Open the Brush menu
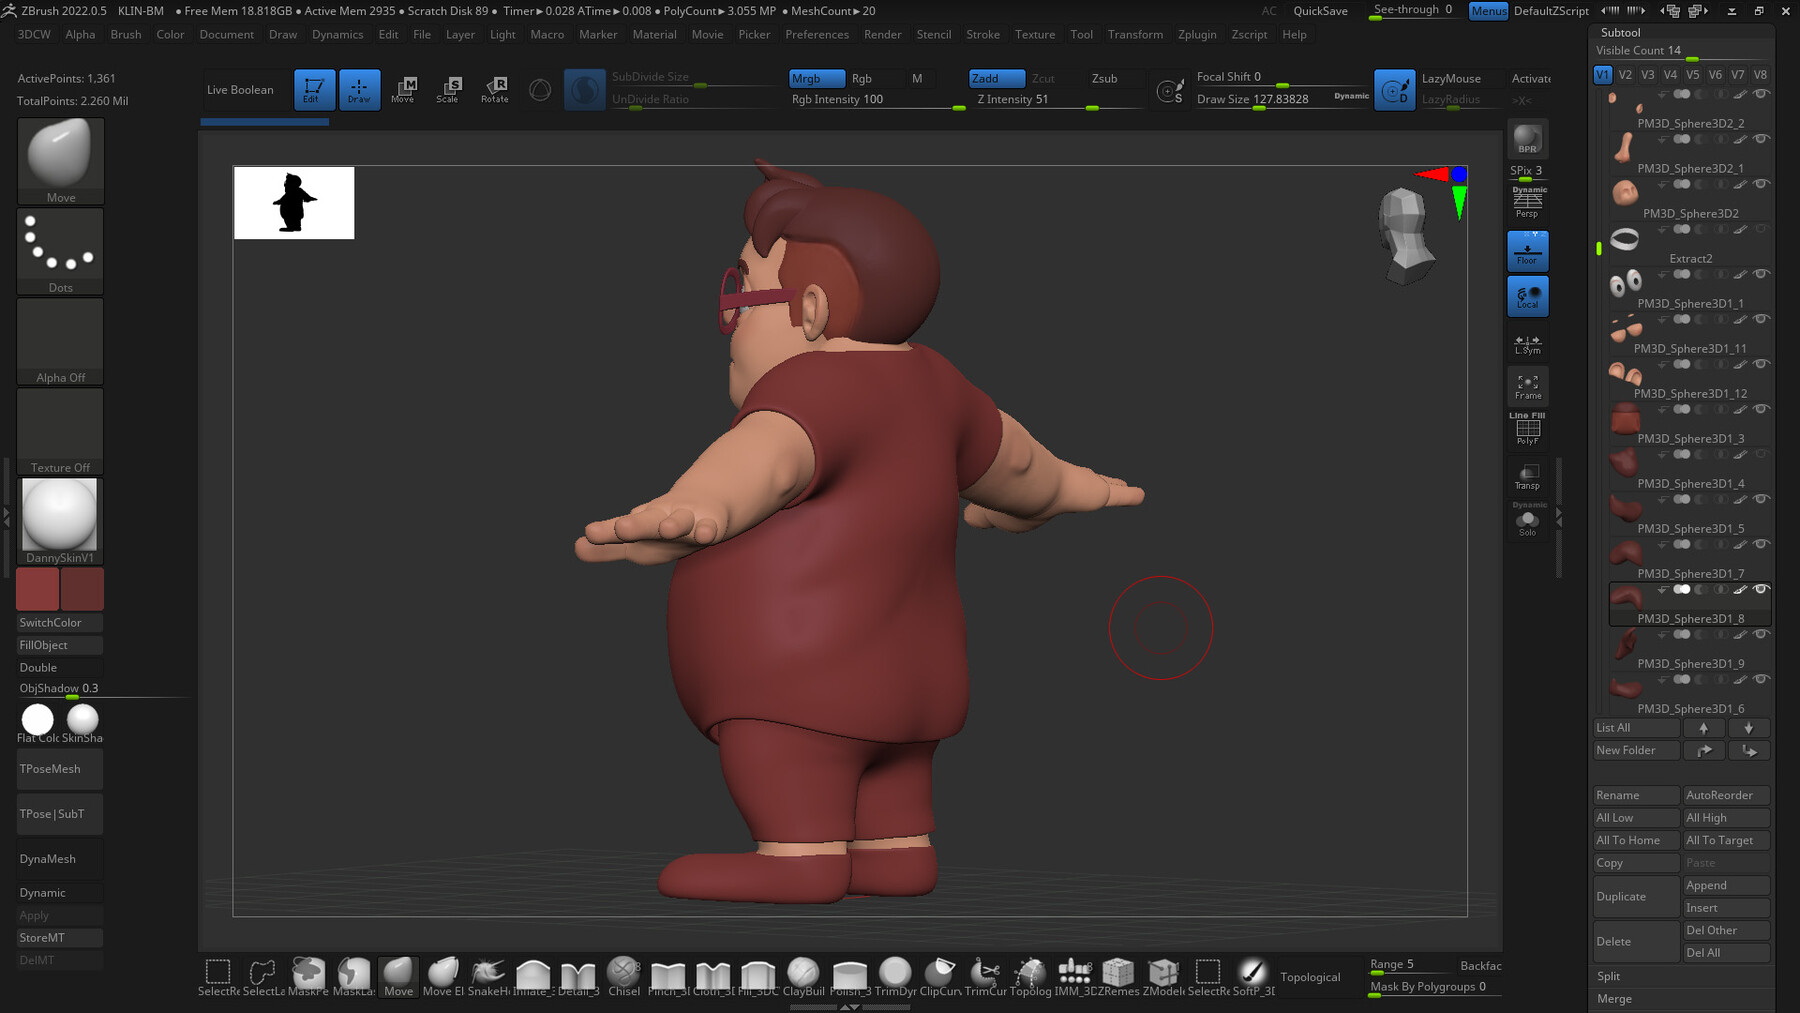Image resolution: width=1800 pixels, height=1013 pixels. [x=125, y=34]
